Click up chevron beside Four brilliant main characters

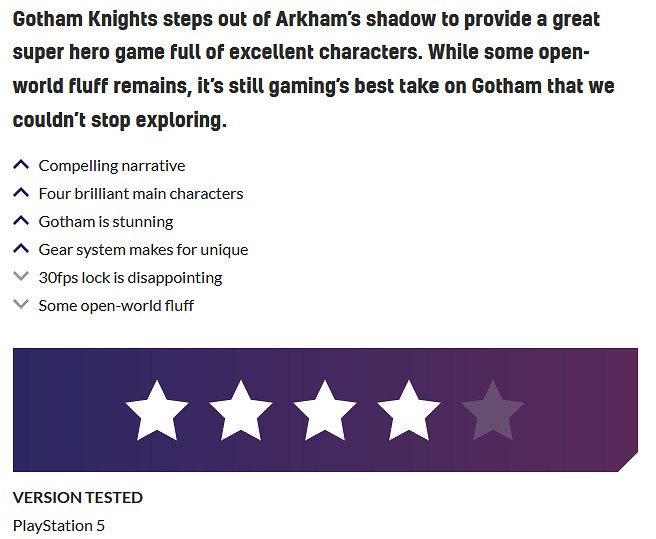(21, 193)
